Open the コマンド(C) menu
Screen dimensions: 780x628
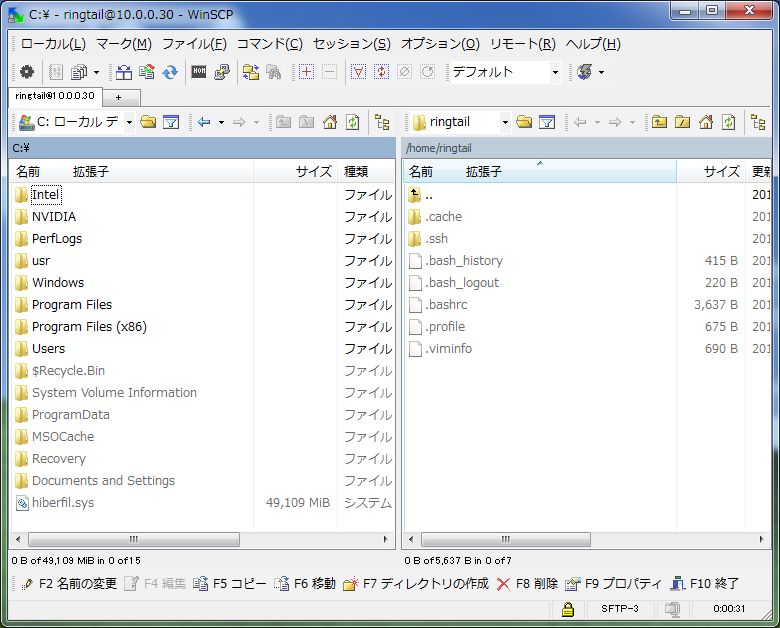270,44
